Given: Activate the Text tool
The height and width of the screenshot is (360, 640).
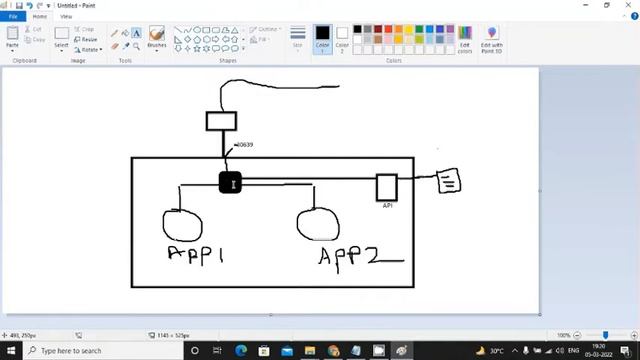Looking at the screenshot, I should coord(136,33).
